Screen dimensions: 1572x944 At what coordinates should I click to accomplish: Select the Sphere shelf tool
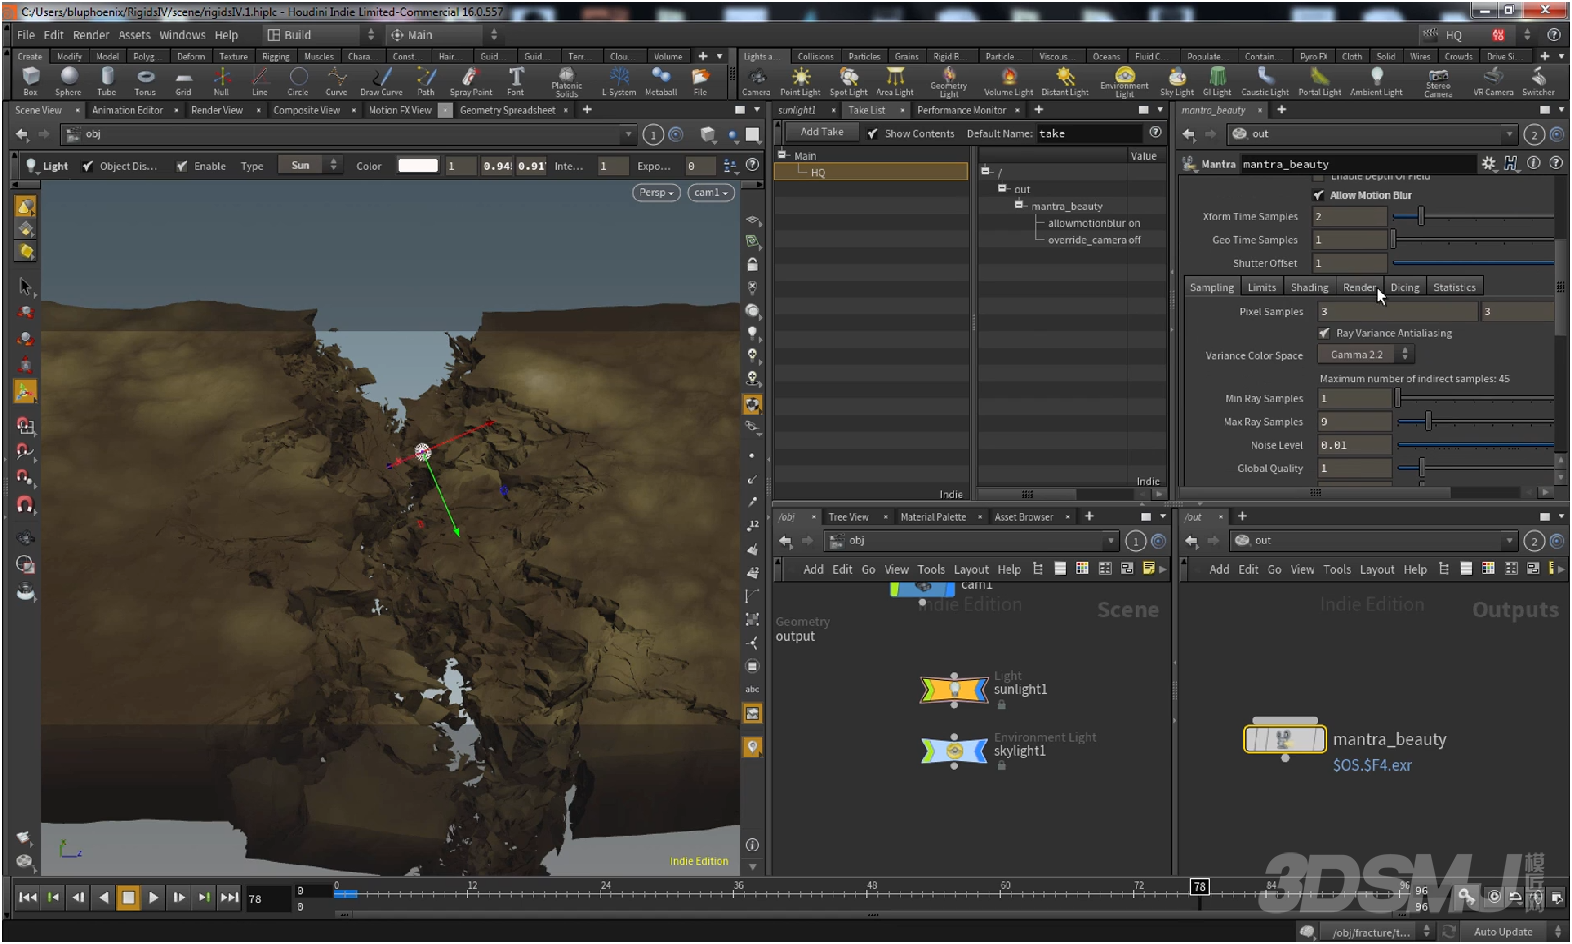point(68,80)
